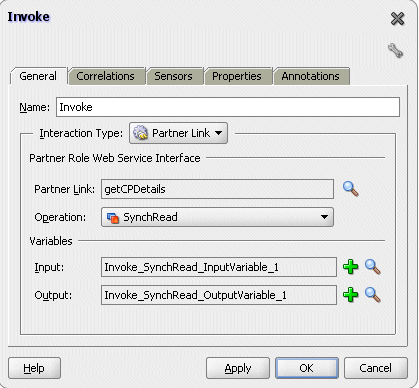Close the Invoke dialog with X
Screen dimensions: 419x388
(397, 19)
